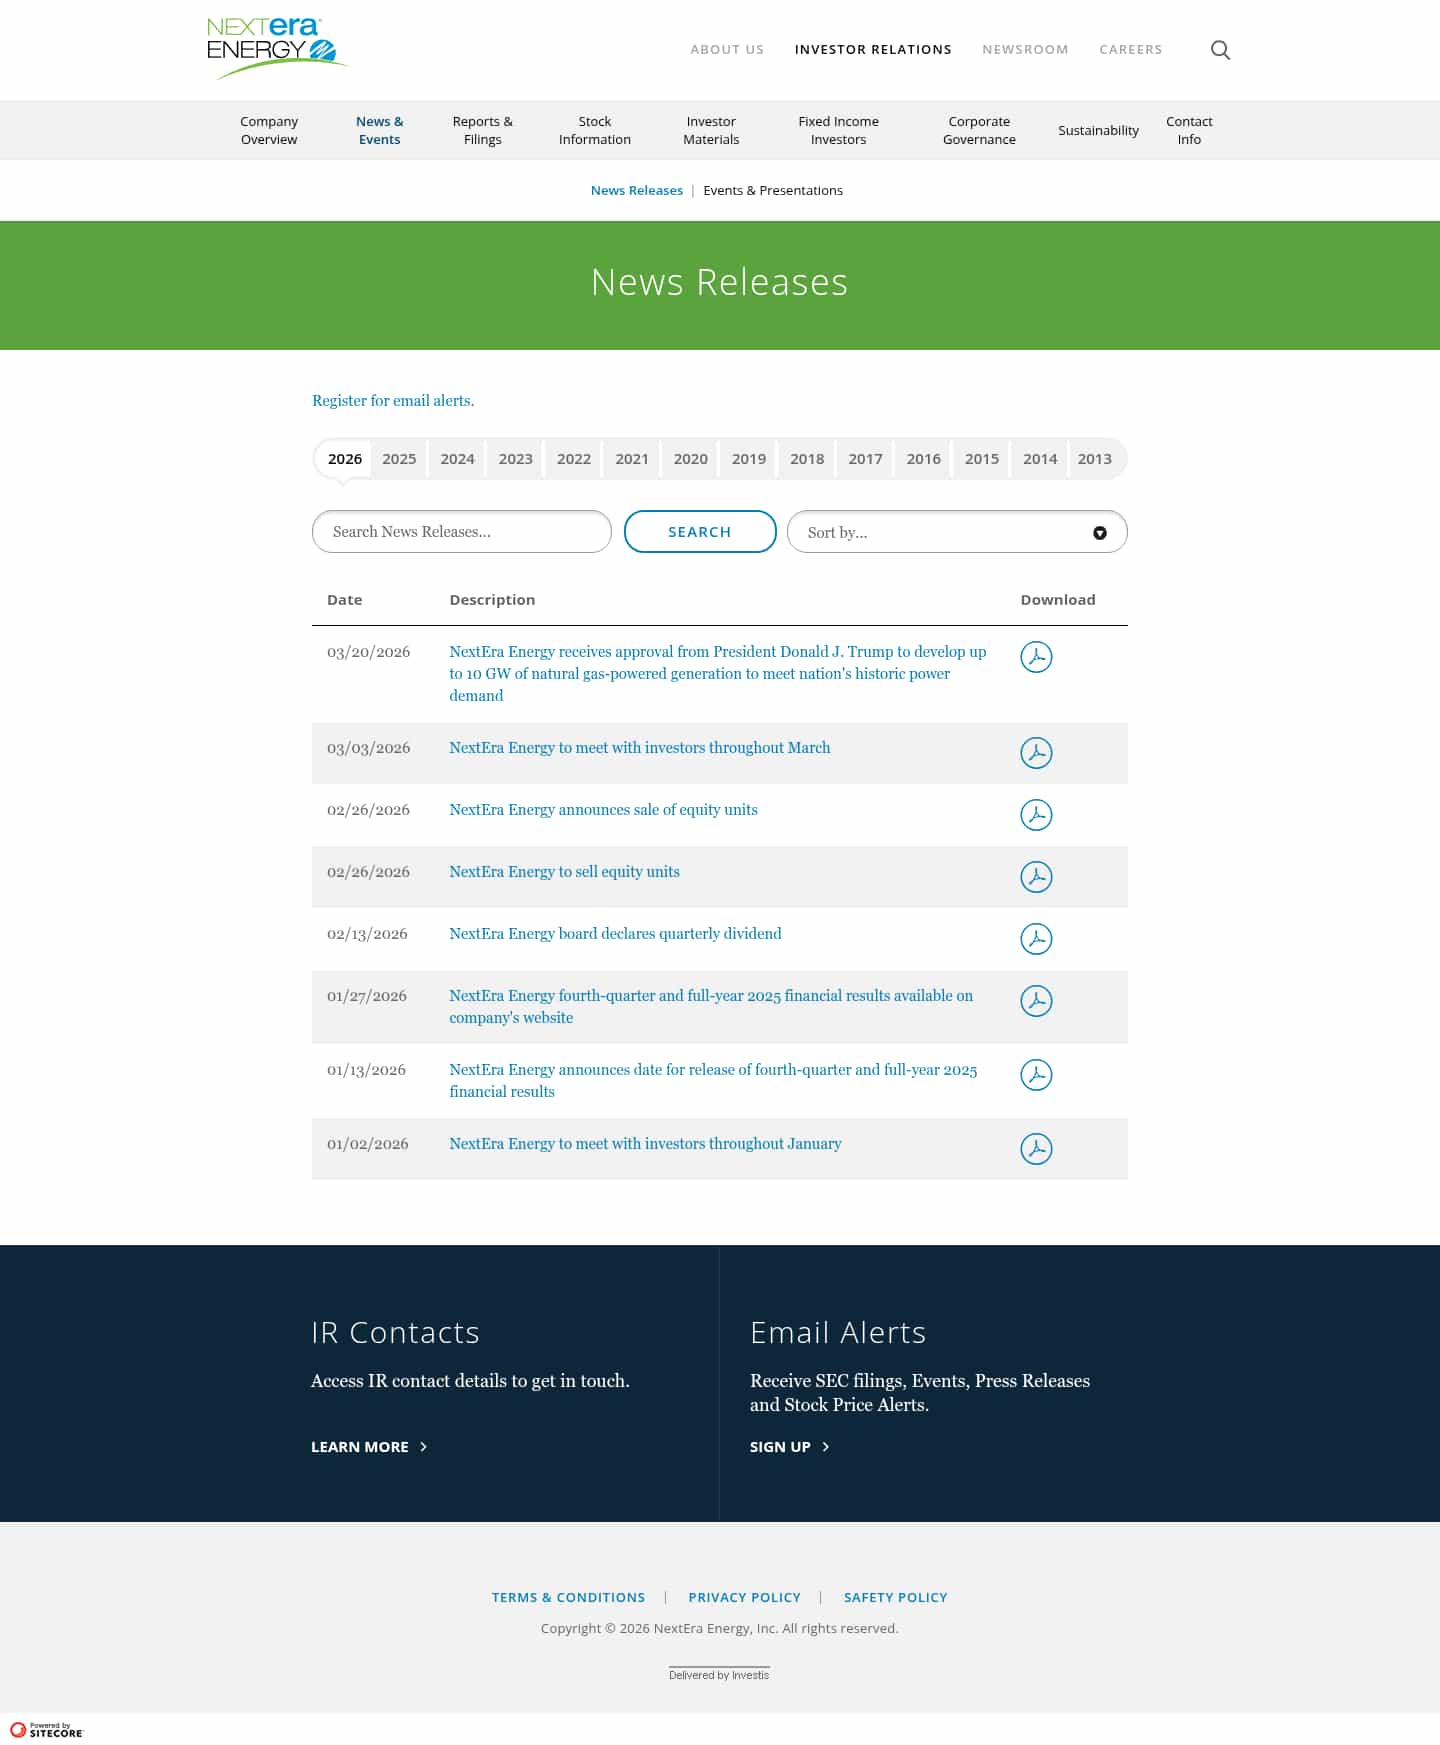Open fourth-quarter results available on website release
Image resolution: width=1440 pixels, height=1745 pixels.
coord(711,1007)
